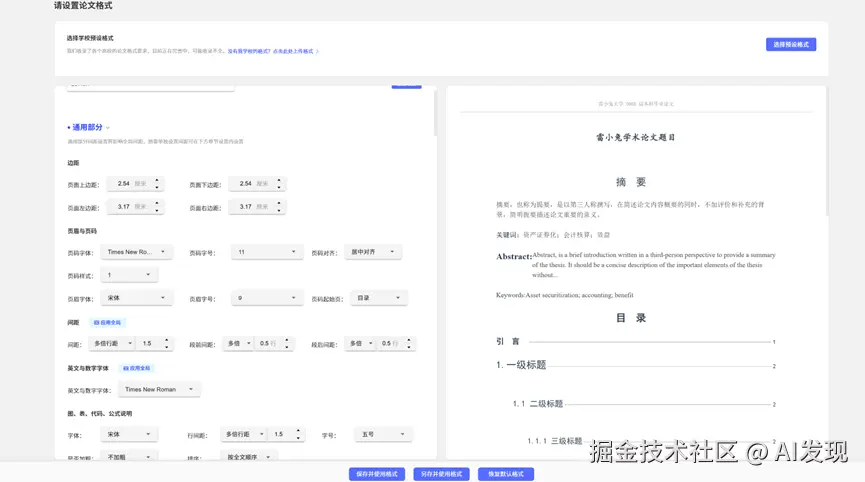Click the 关键词 line in preview
This screenshot has height=482, width=865.
pyautogui.click(x=553, y=235)
